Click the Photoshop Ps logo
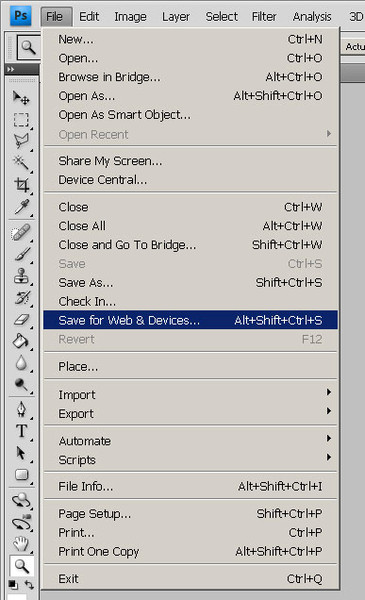 point(20,16)
